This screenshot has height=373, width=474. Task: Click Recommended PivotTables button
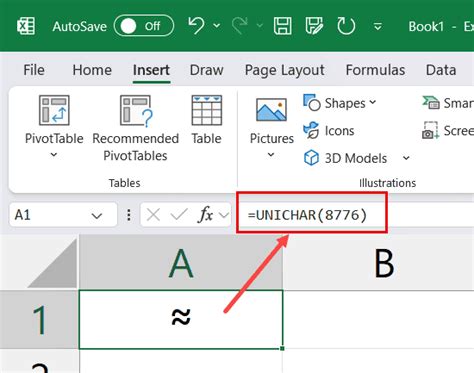pos(136,129)
